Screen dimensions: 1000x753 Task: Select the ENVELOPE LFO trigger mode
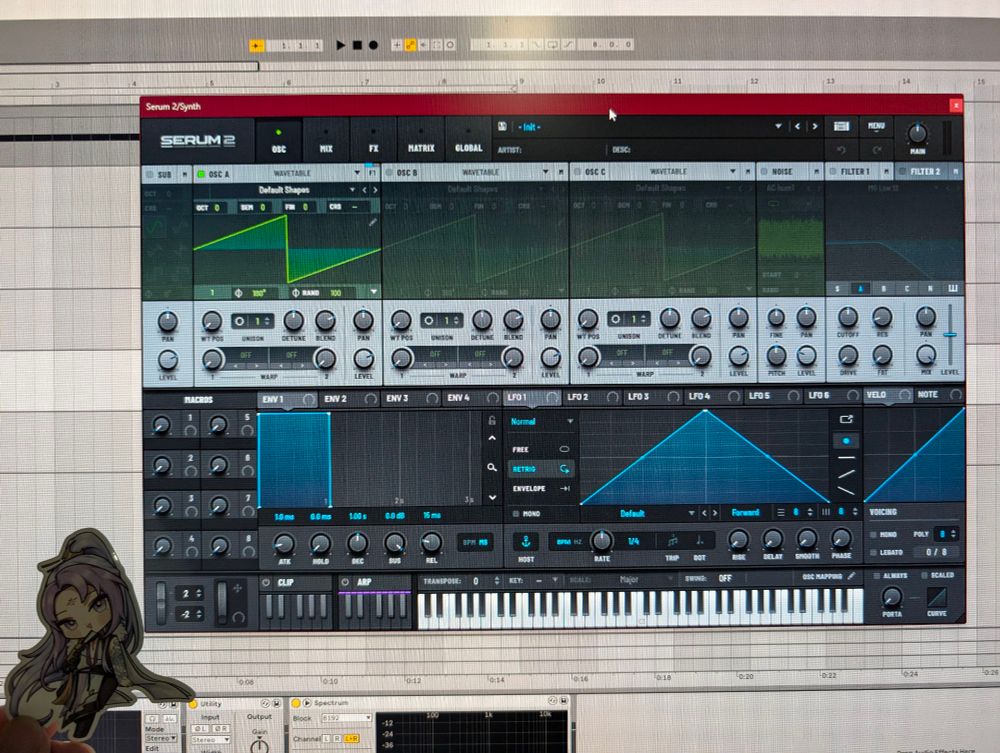point(540,489)
